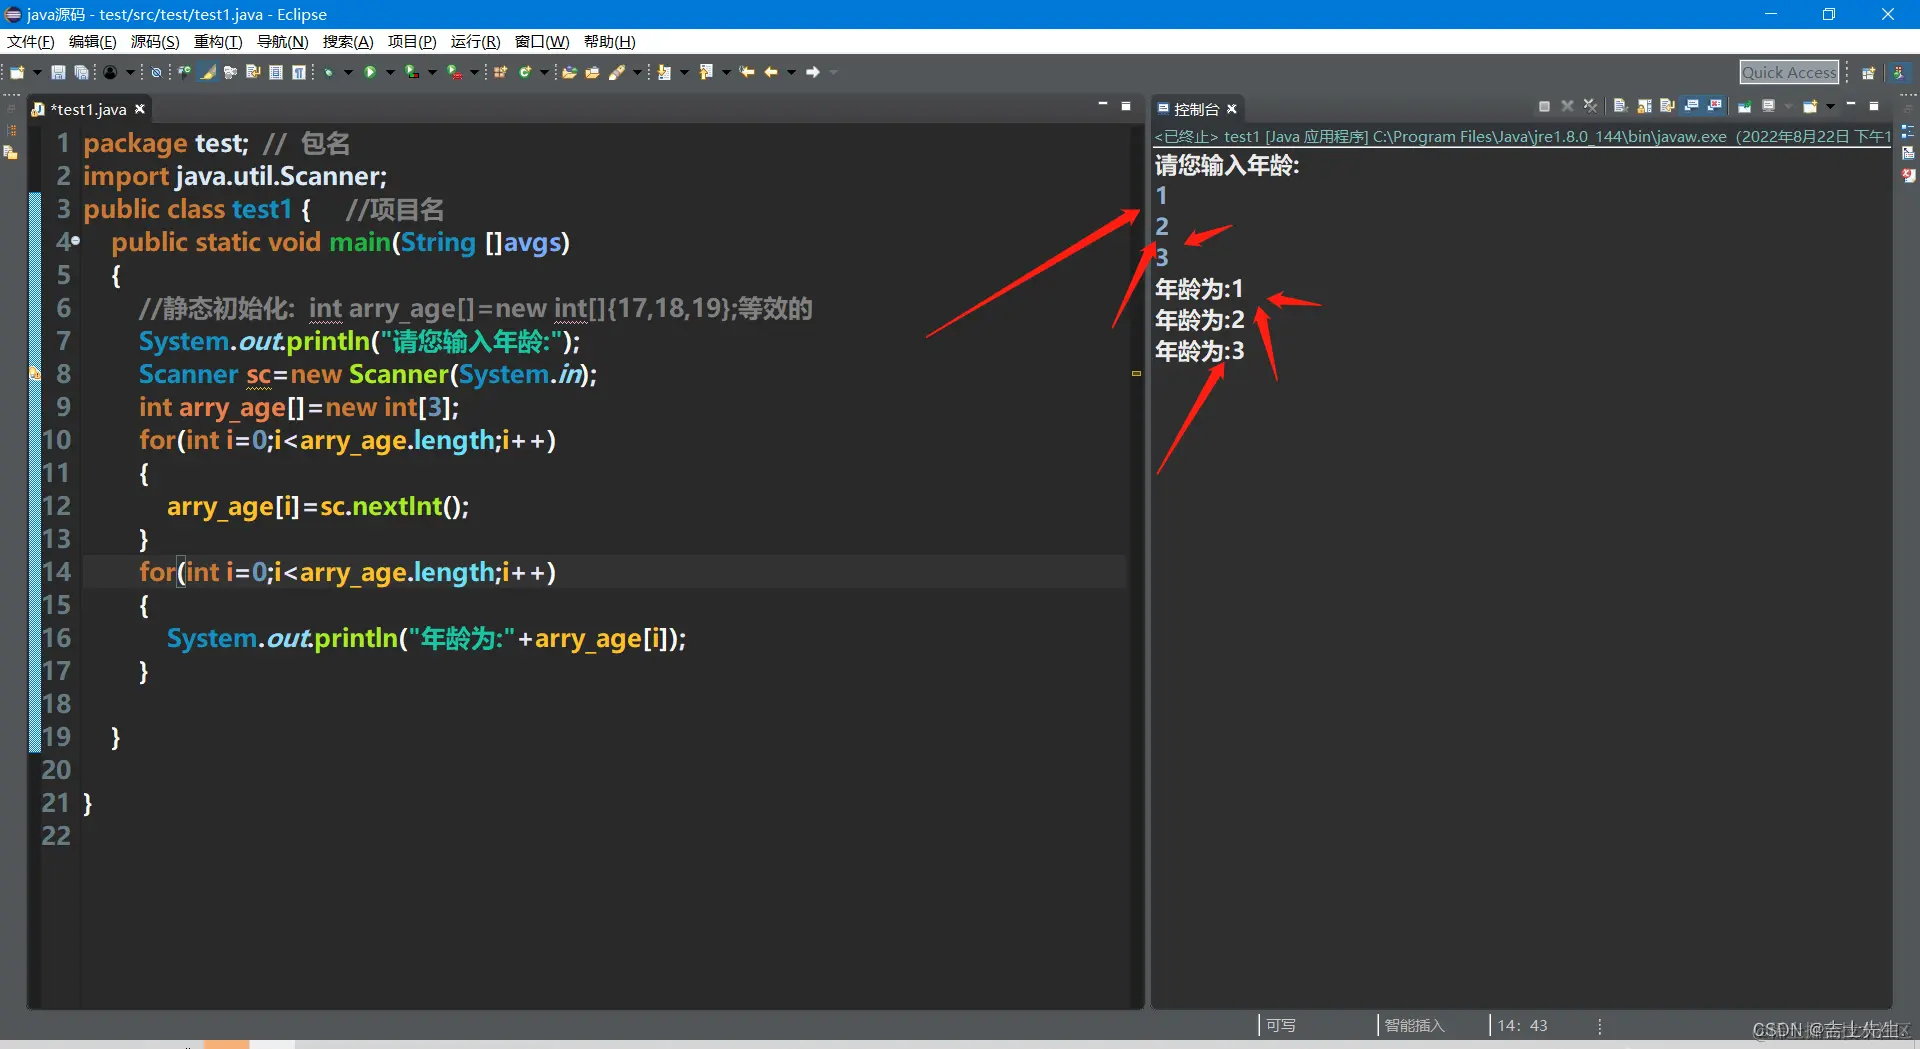This screenshot has width=1920, height=1049.
Task: Toggle show console on standard output change
Action: [x=1692, y=106]
